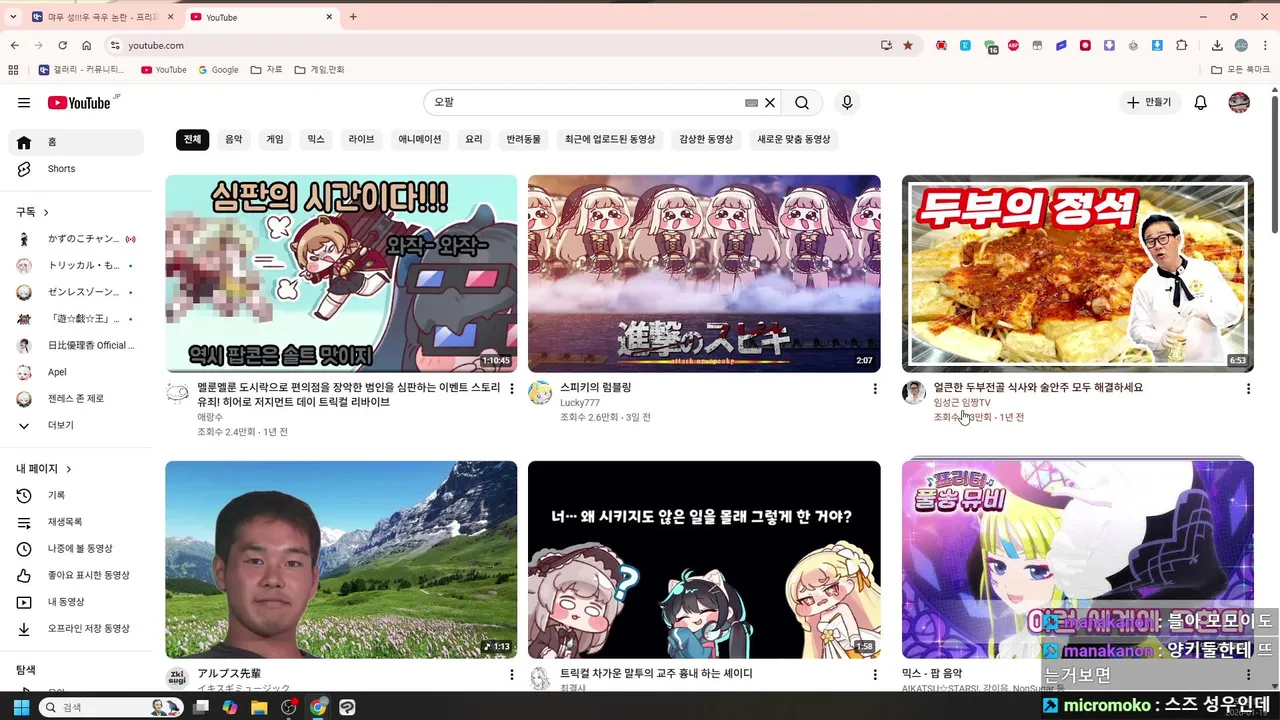This screenshot has height=720, width=1280.
Task: Clear the search box text with X
Action: [770, 103]
